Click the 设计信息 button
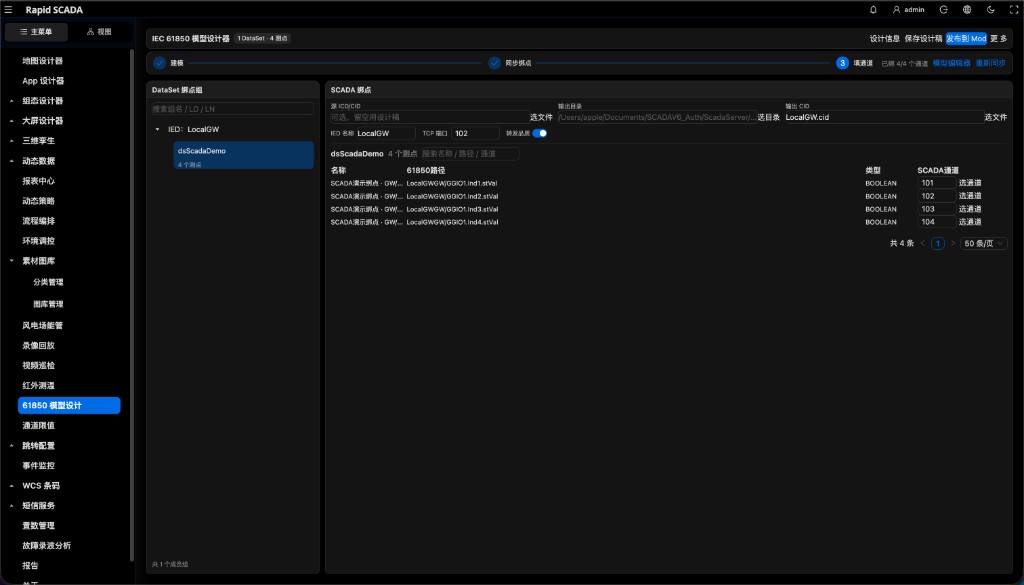 coord(885,39)
